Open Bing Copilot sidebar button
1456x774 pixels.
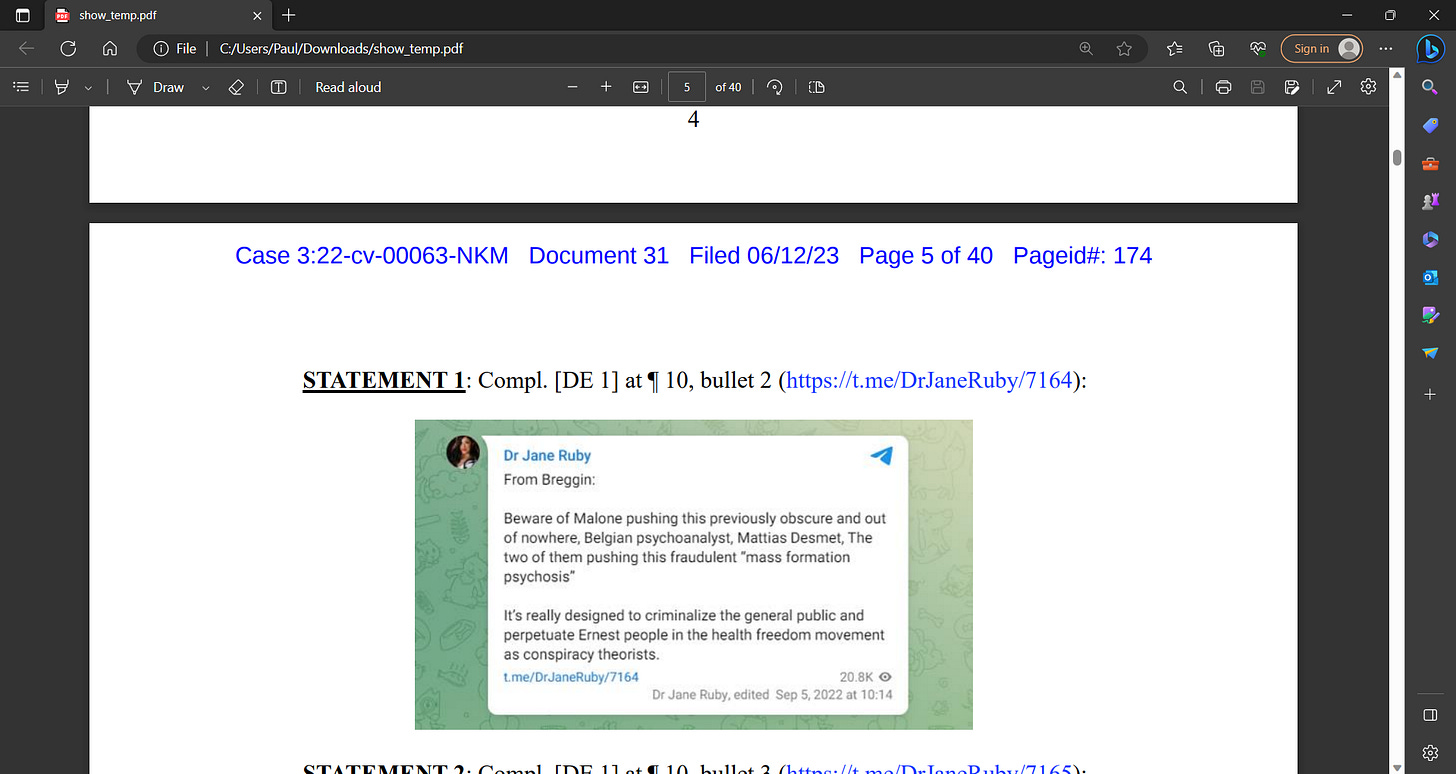click(1430, 48)
